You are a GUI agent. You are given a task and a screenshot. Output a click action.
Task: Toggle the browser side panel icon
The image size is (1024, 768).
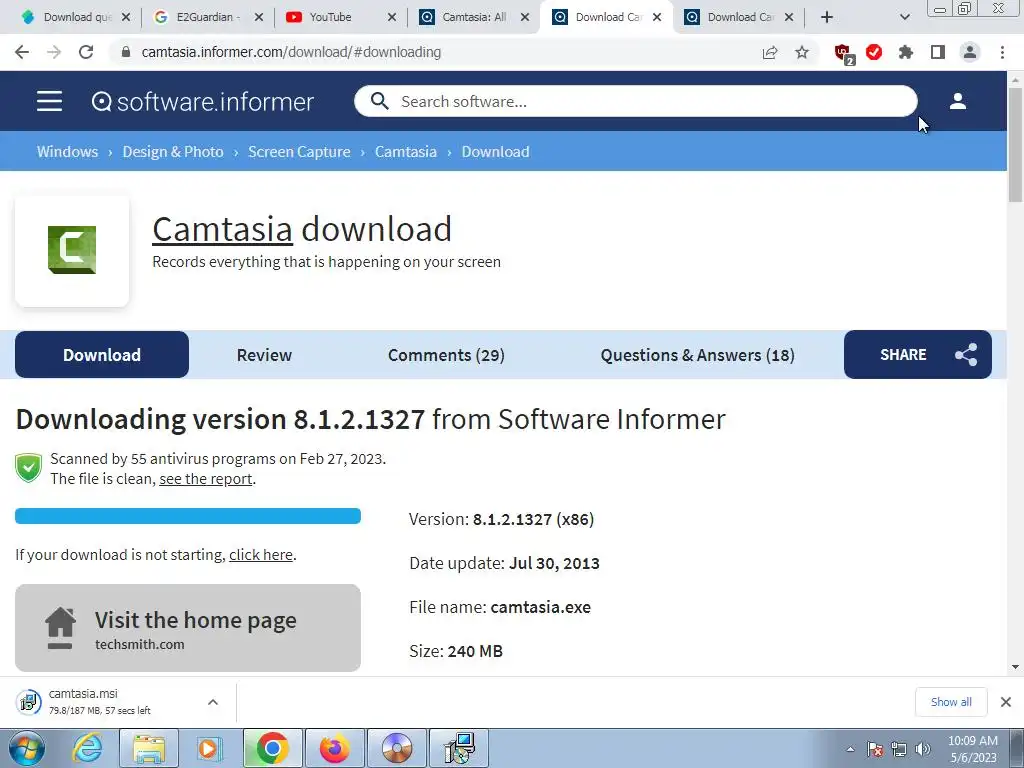pyautogui.click(x=938, y=52)
